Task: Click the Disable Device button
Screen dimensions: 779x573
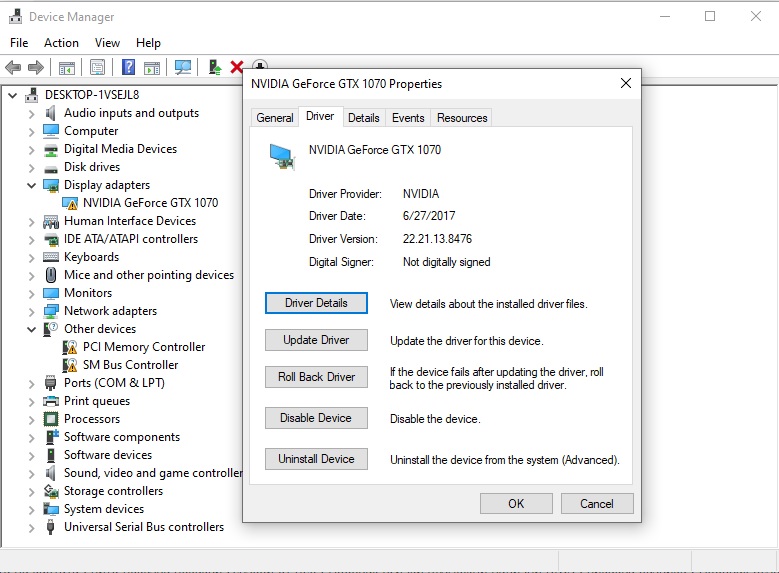Action: pyautogui.click(x=316, y=418)
